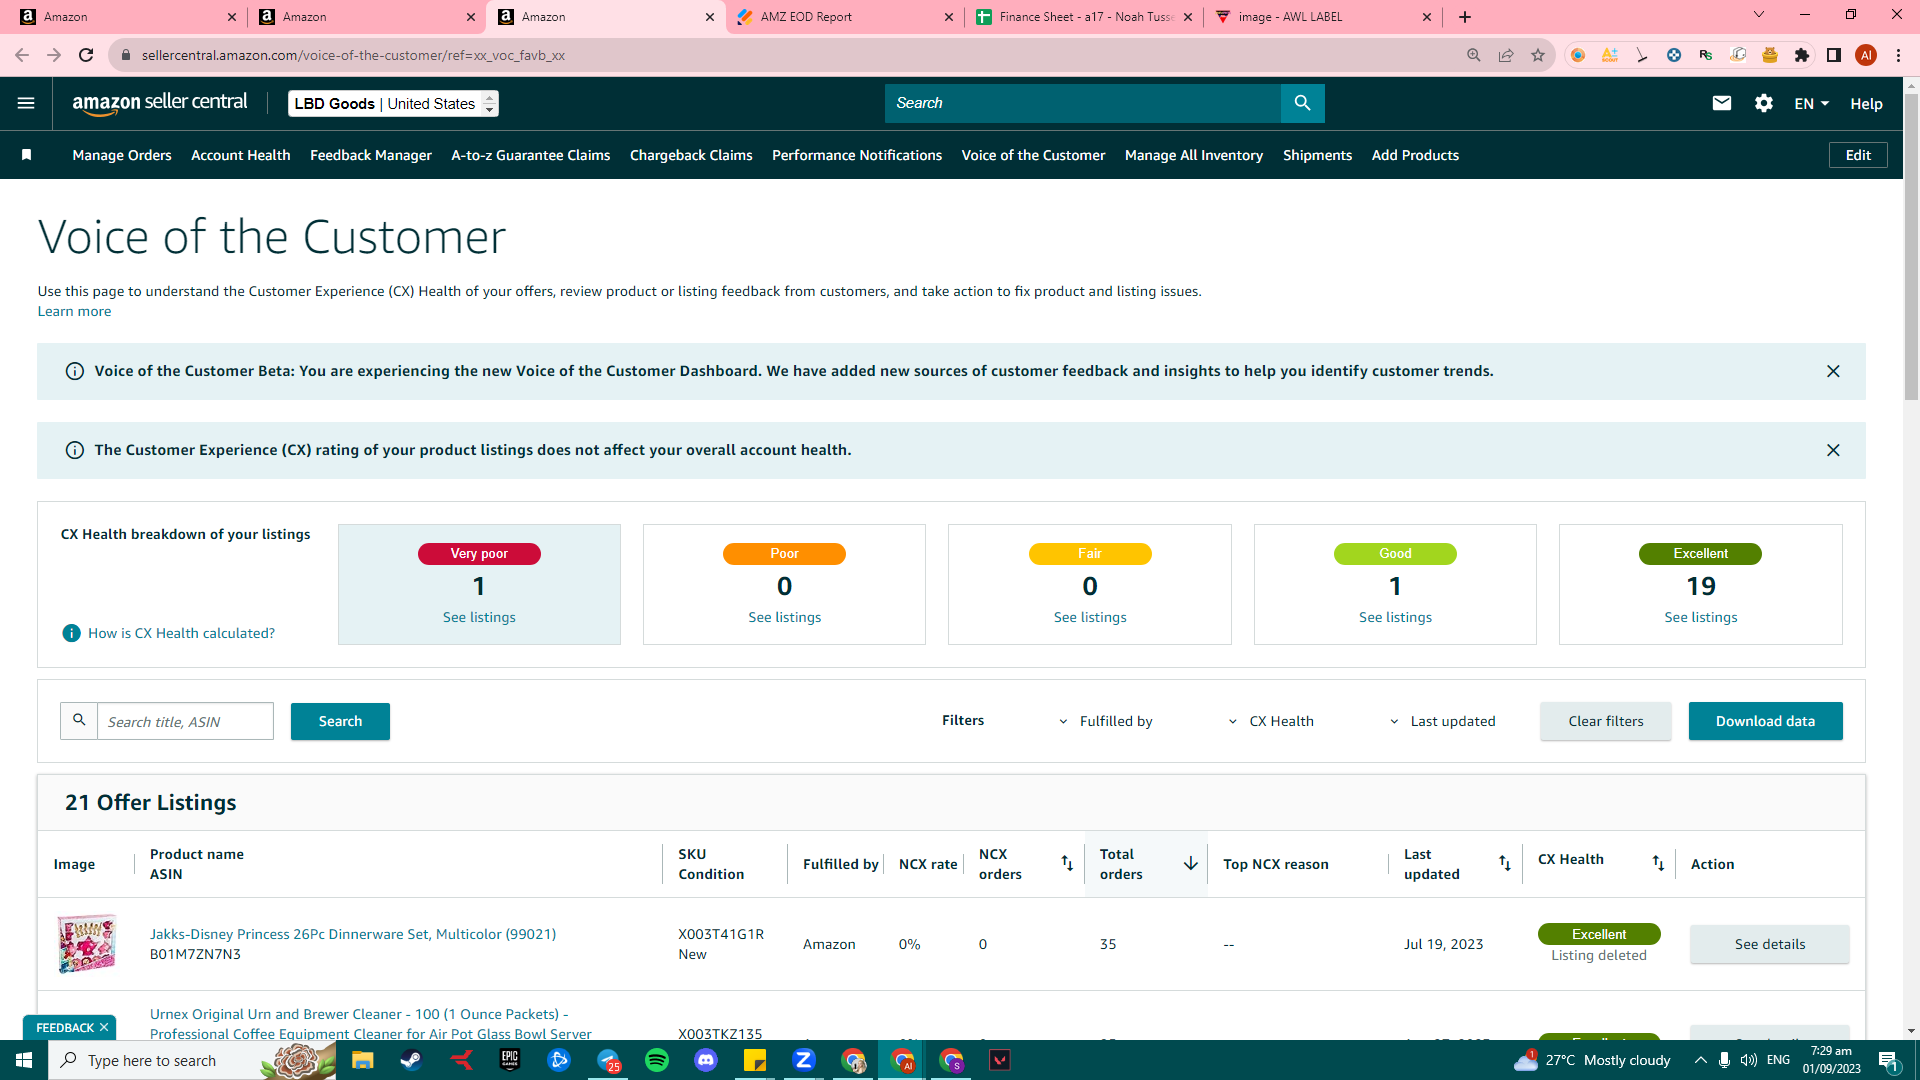This screenshot has height=1080, width=1920.
Task: Open A-to-z Guarantee Claims page
Action: point(531,155)
